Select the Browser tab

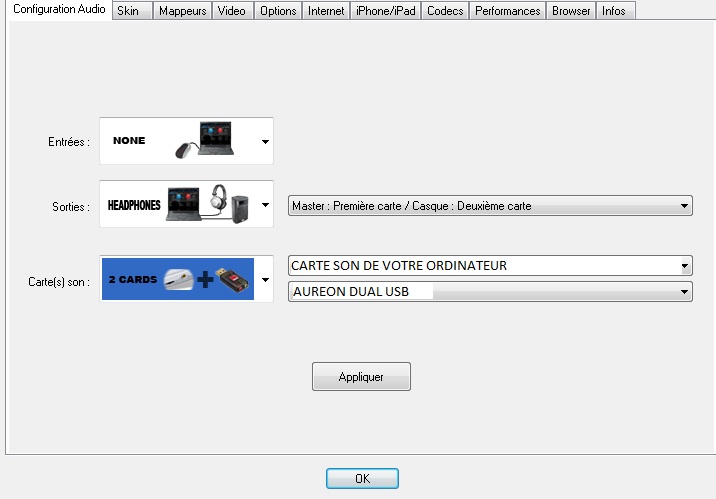[x=571, y=11]
